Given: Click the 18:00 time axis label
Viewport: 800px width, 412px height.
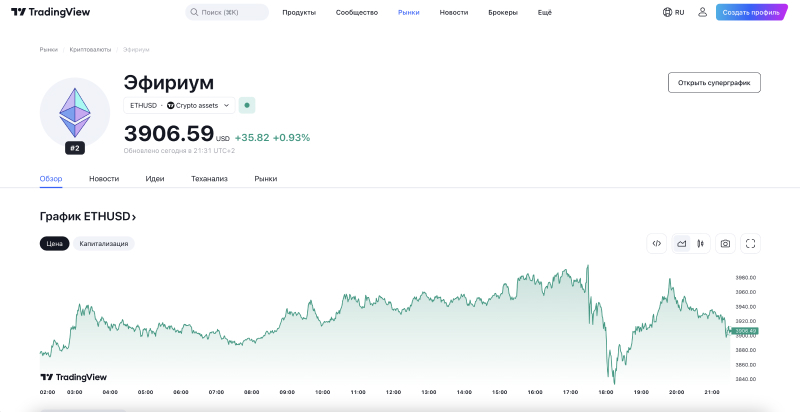Looking at the screenshot, I should 606,392.
